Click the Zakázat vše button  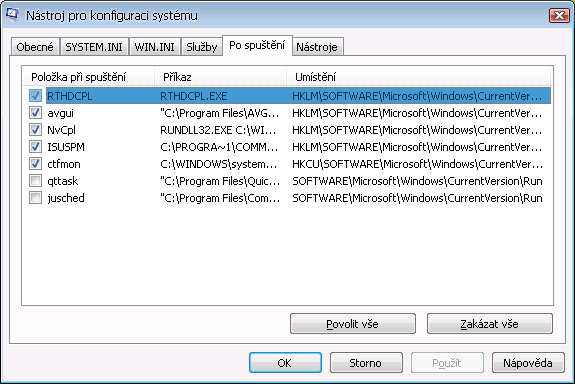(490, 323)
